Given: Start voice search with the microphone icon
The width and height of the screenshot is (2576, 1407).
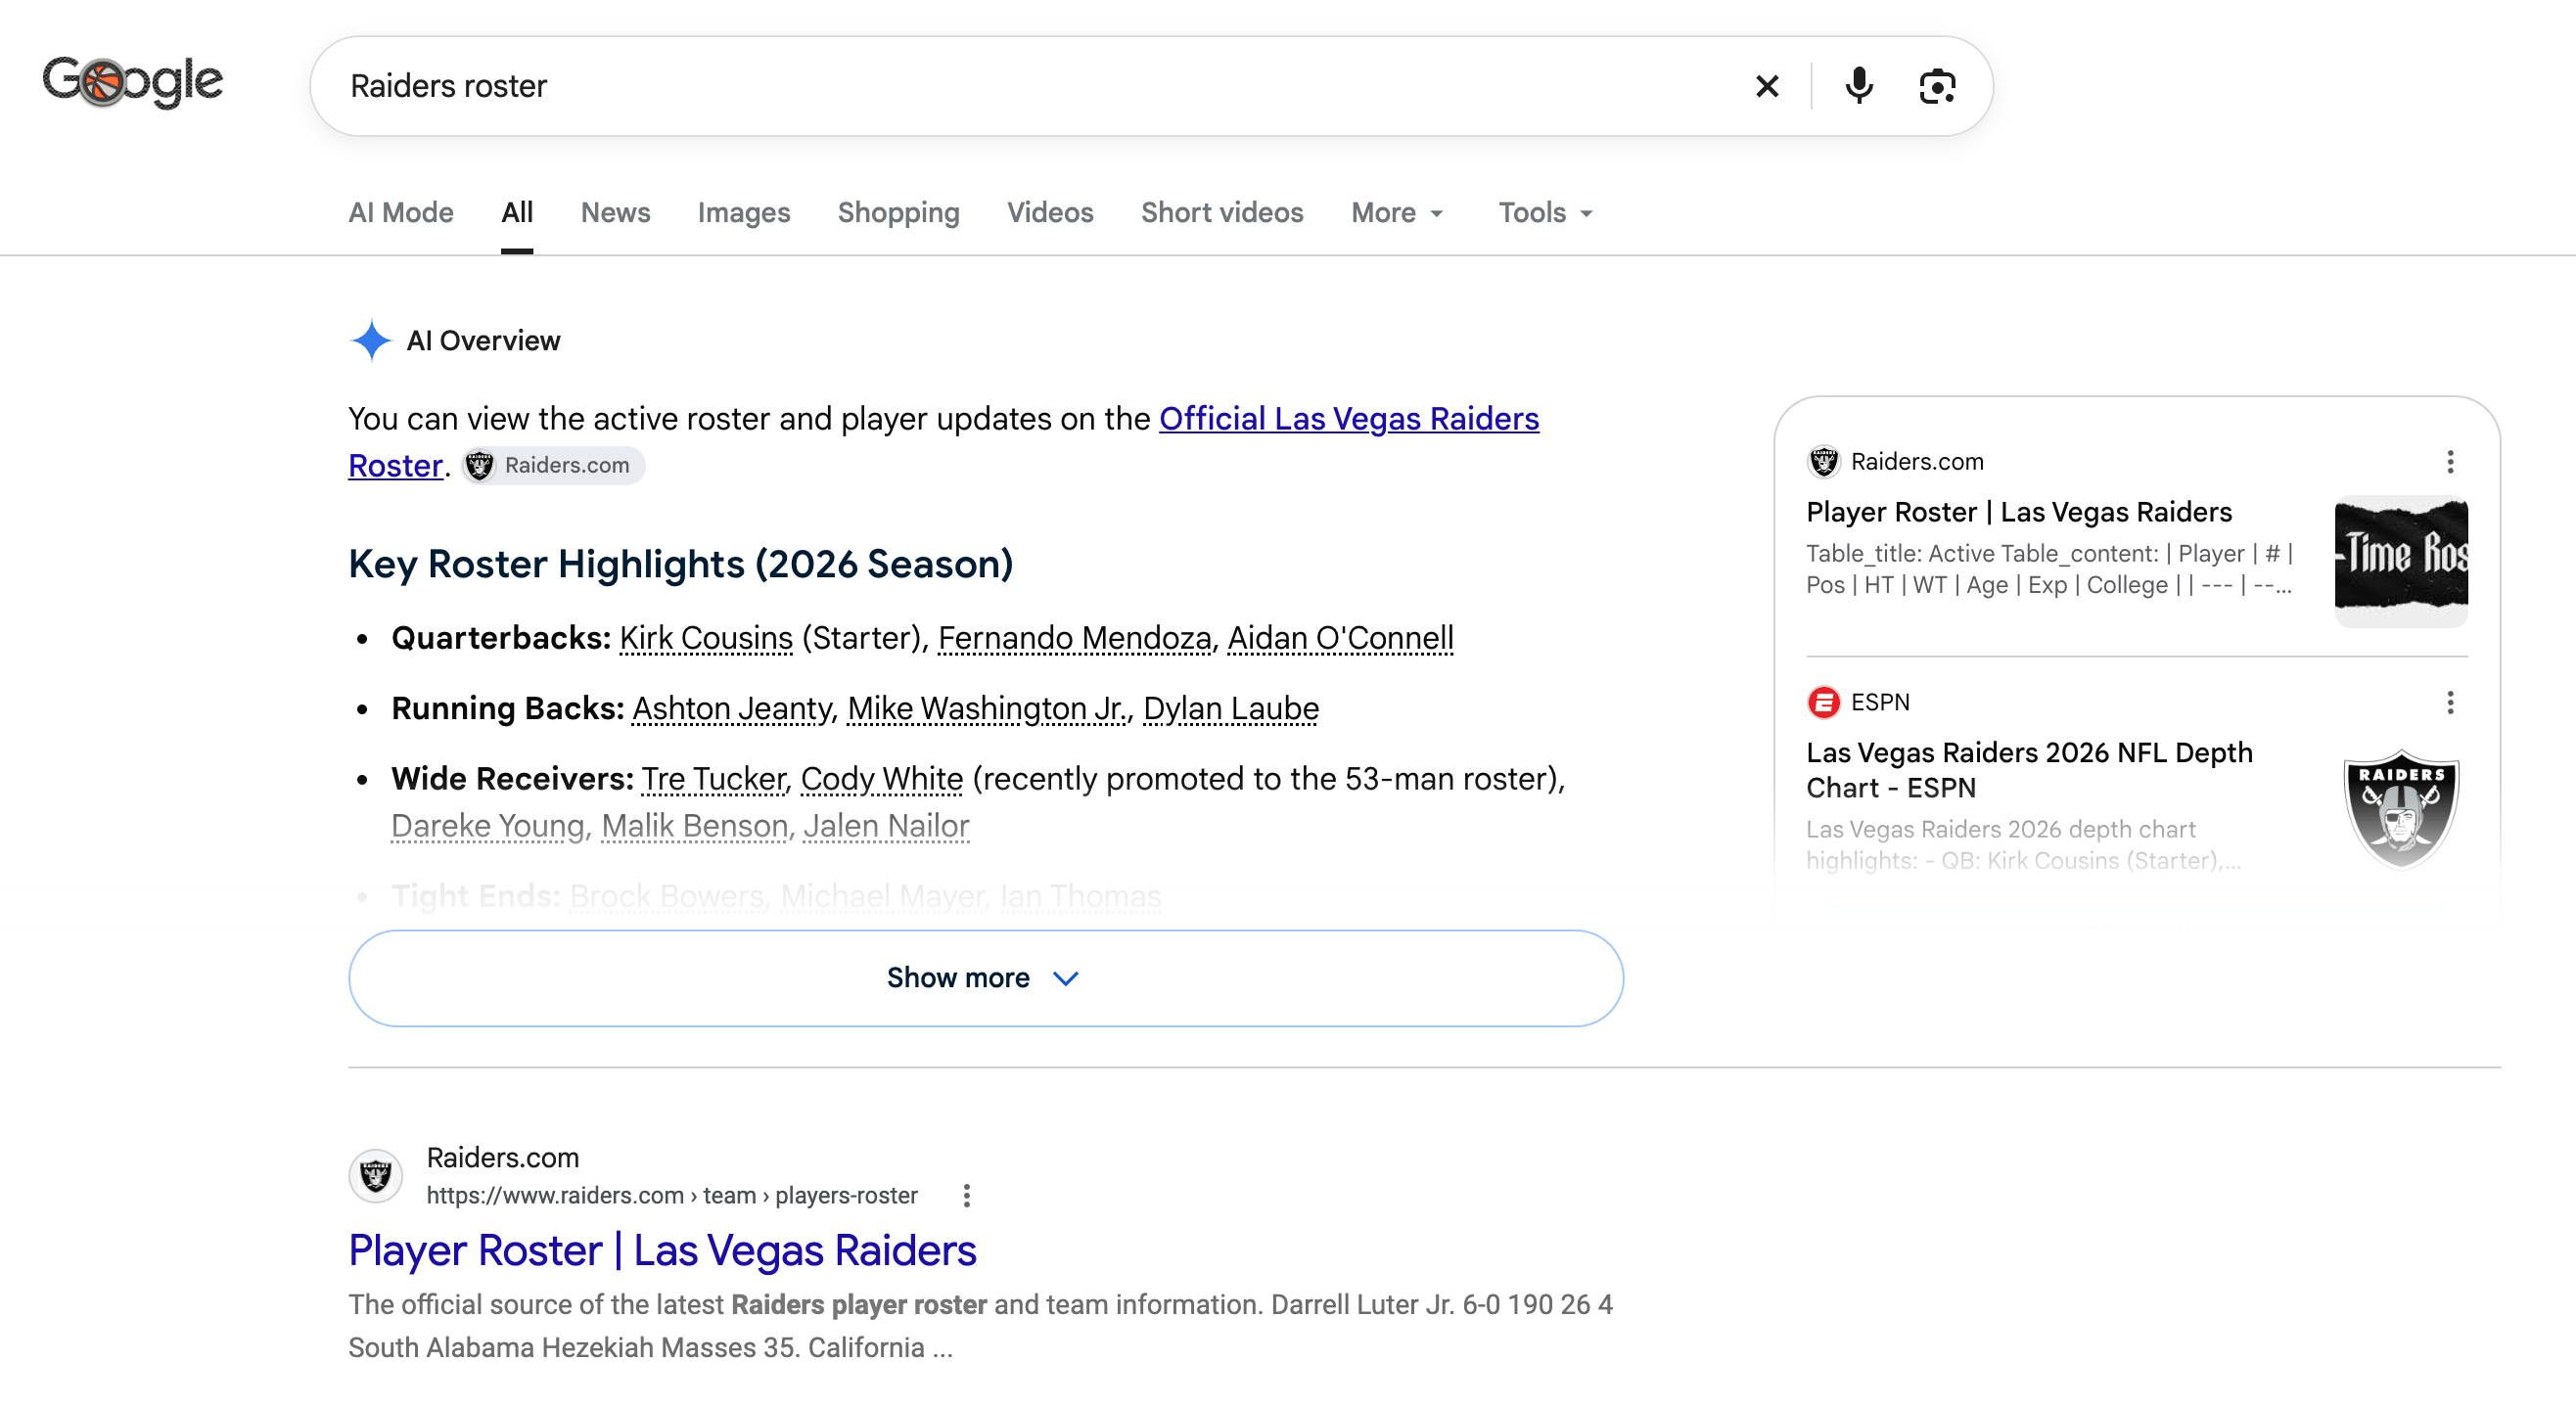Looking at the screenshot, I should coord(1858,86).
